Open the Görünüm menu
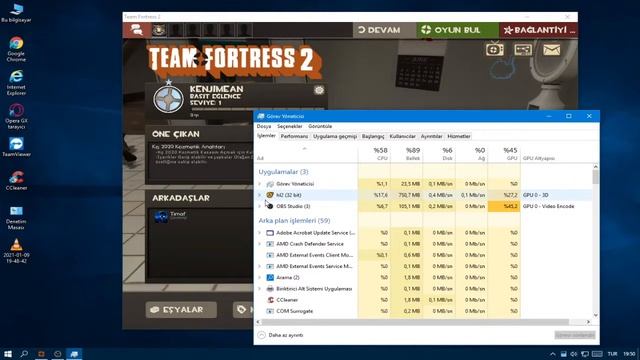Screen dimensions: 640x360 coord(320,127)
